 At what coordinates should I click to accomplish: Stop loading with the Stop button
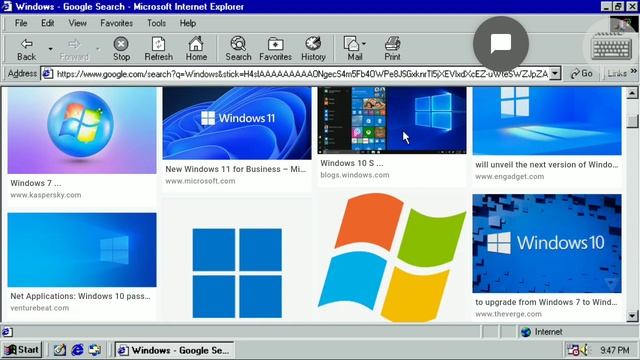pyautogui.click(x=121, y=49)
